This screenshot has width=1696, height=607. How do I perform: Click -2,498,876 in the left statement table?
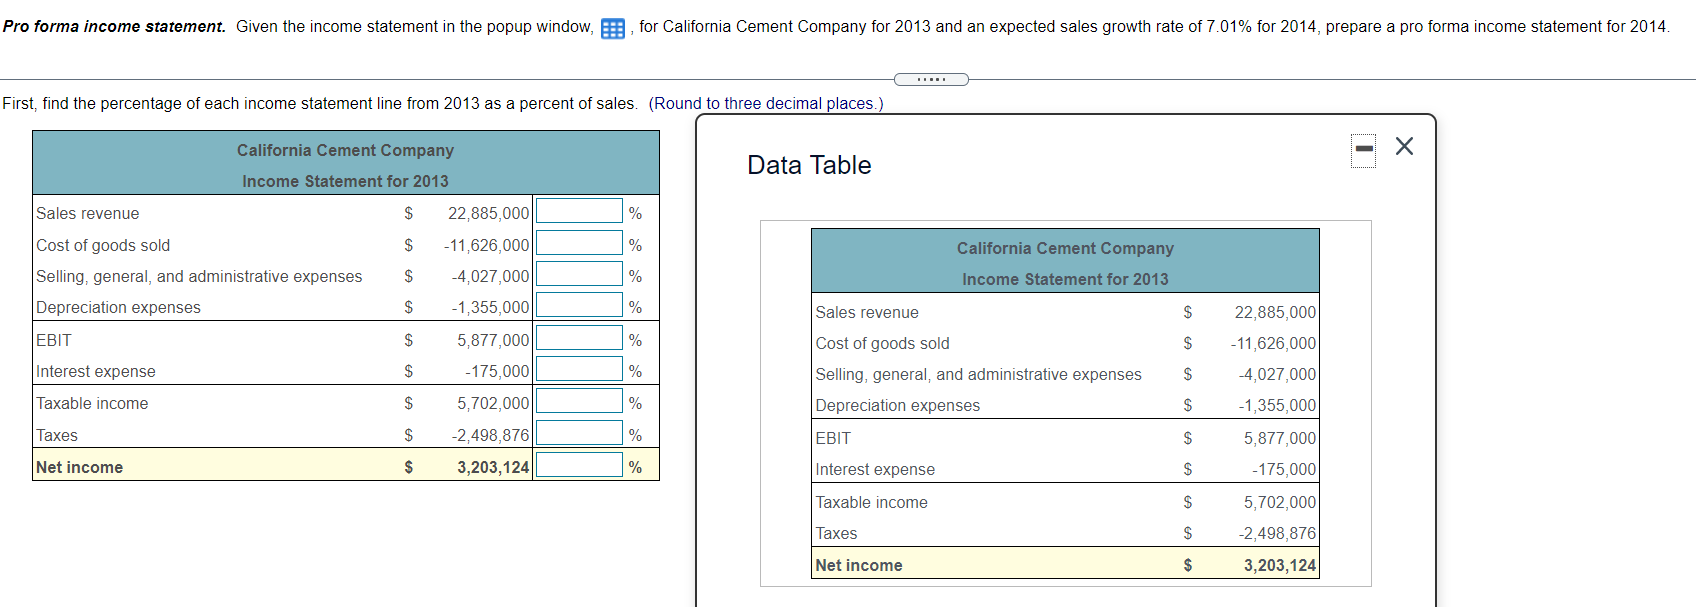[x=490, y=435]
